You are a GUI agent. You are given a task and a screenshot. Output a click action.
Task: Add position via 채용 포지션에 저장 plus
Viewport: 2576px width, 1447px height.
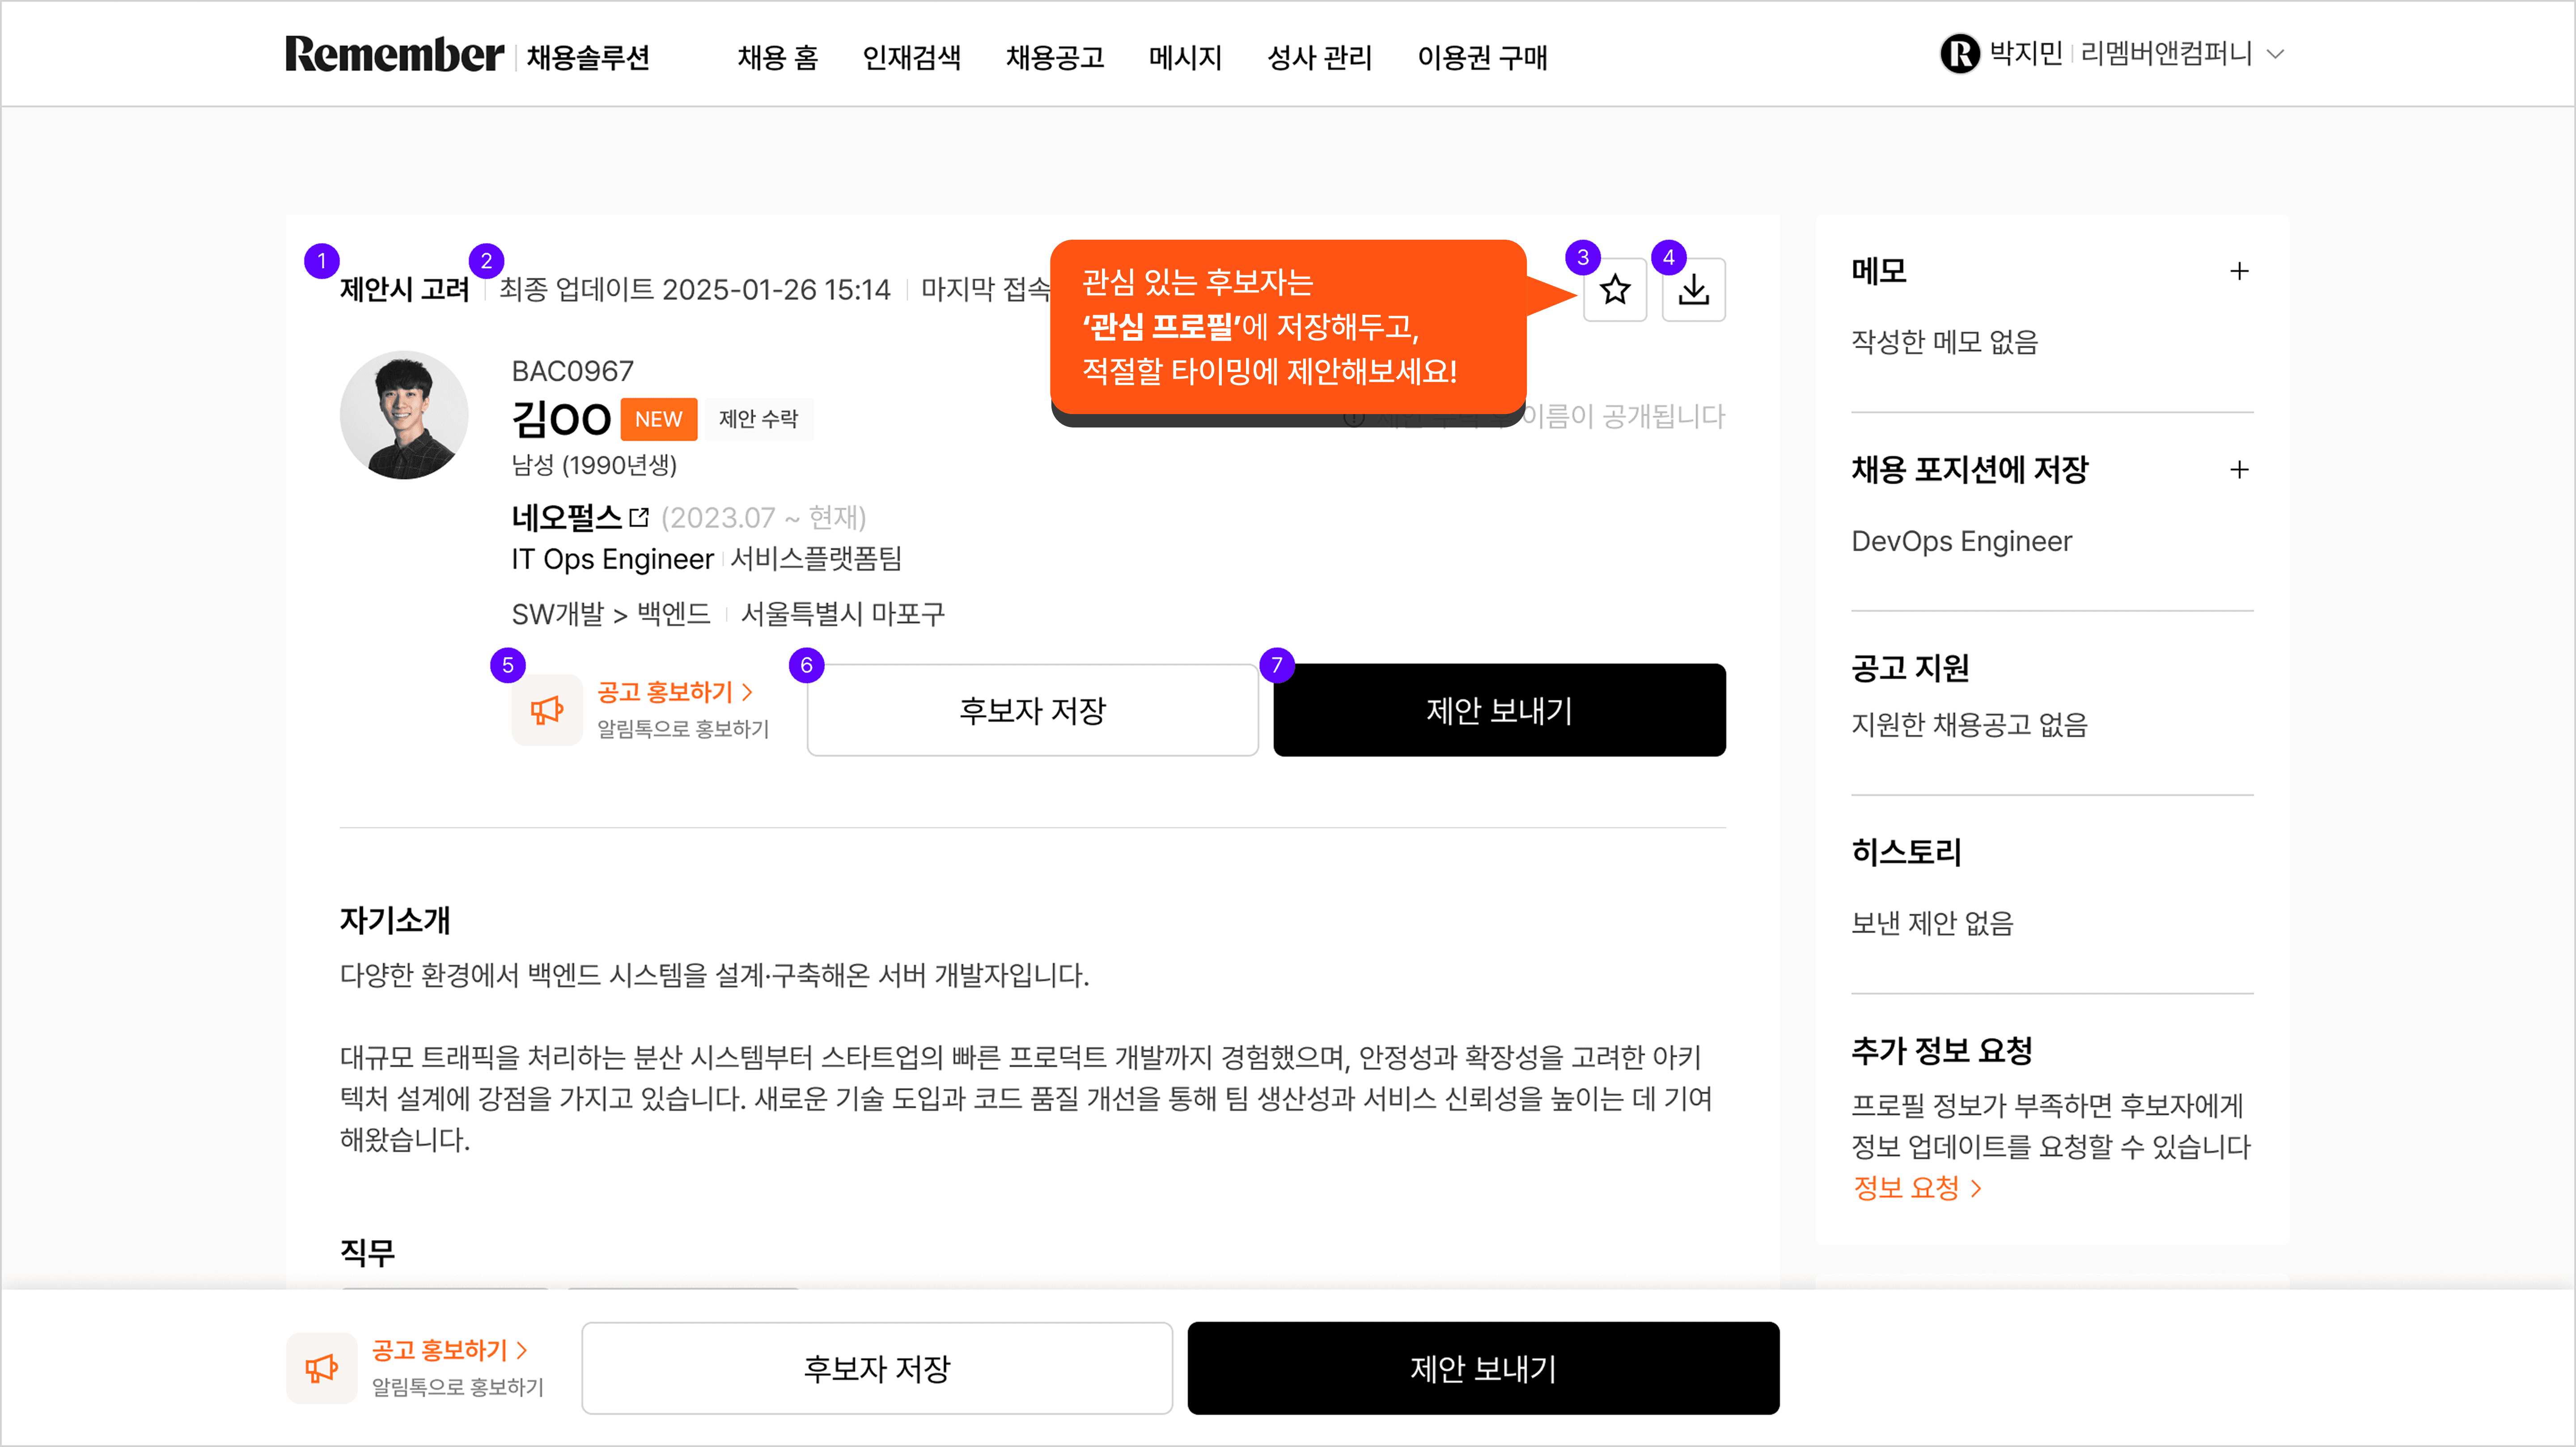(2239, 470)
